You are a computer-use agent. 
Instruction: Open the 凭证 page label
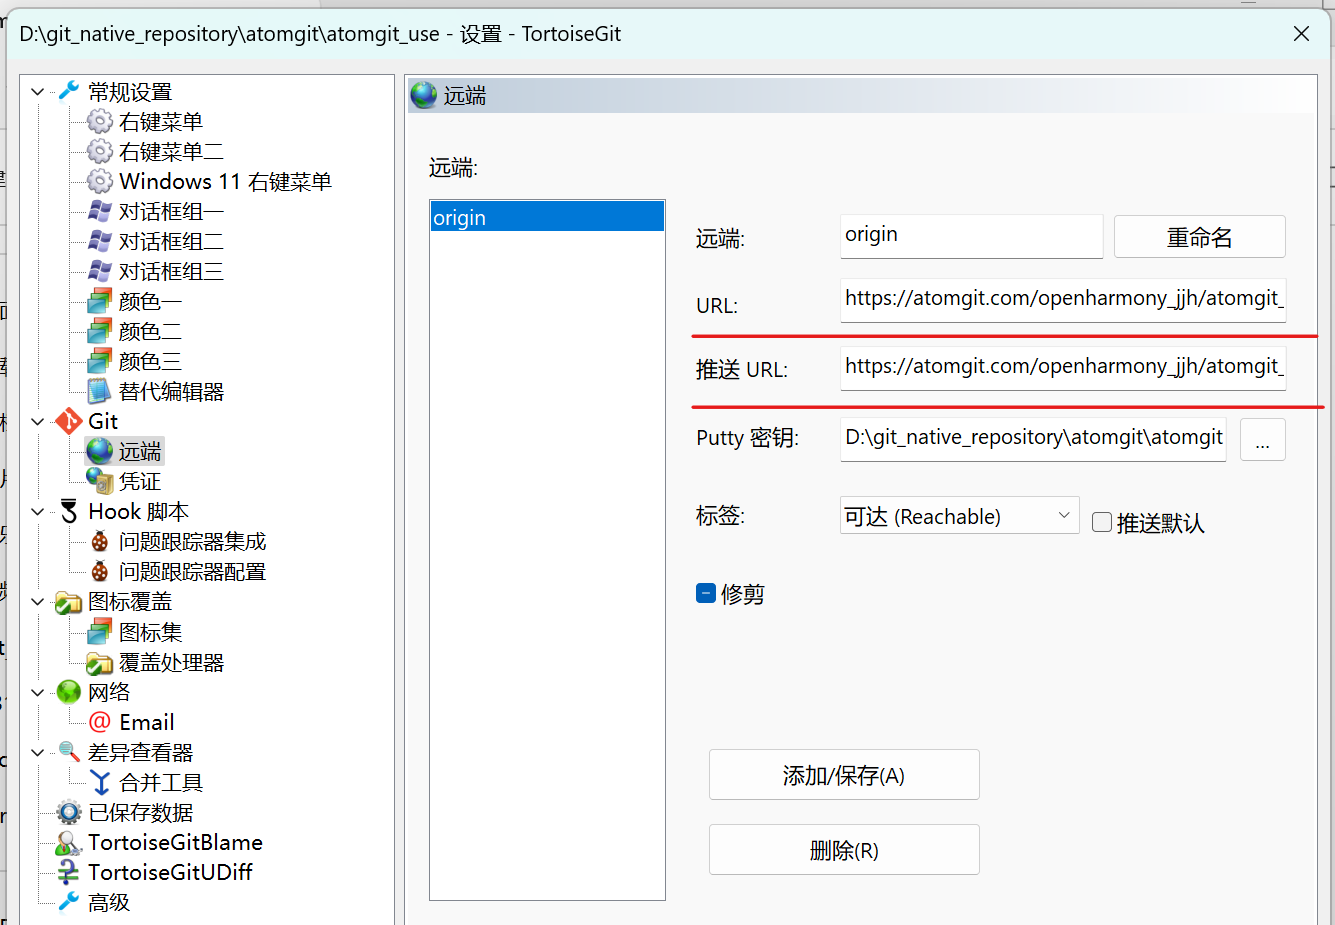(x=140, y=482)
